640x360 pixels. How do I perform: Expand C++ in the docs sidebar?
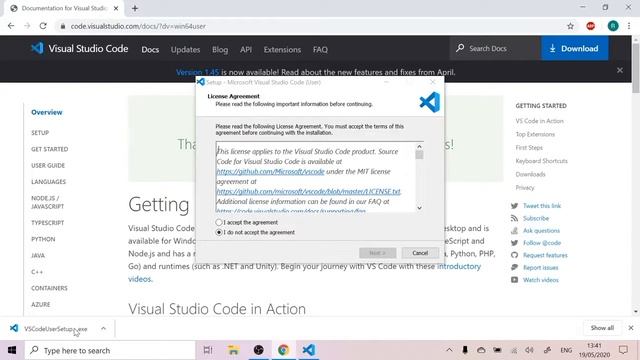click(37, 271)
